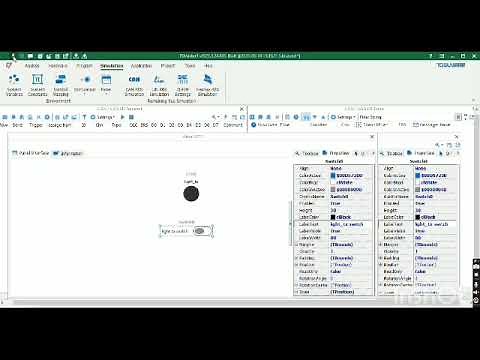
Task: Click the Enabled True value in the right panel
Action: [420, 203]
